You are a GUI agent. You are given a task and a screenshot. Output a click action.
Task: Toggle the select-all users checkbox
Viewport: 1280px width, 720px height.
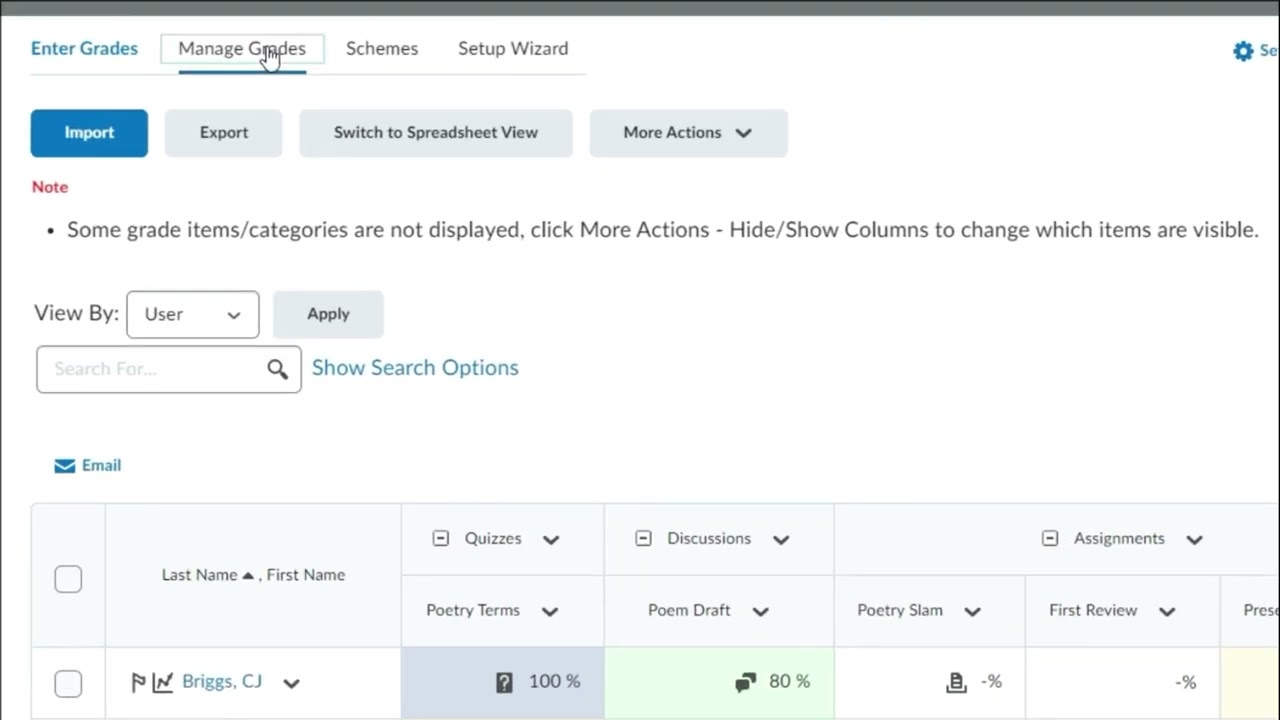pyautogui.click(x=68, y=579)
